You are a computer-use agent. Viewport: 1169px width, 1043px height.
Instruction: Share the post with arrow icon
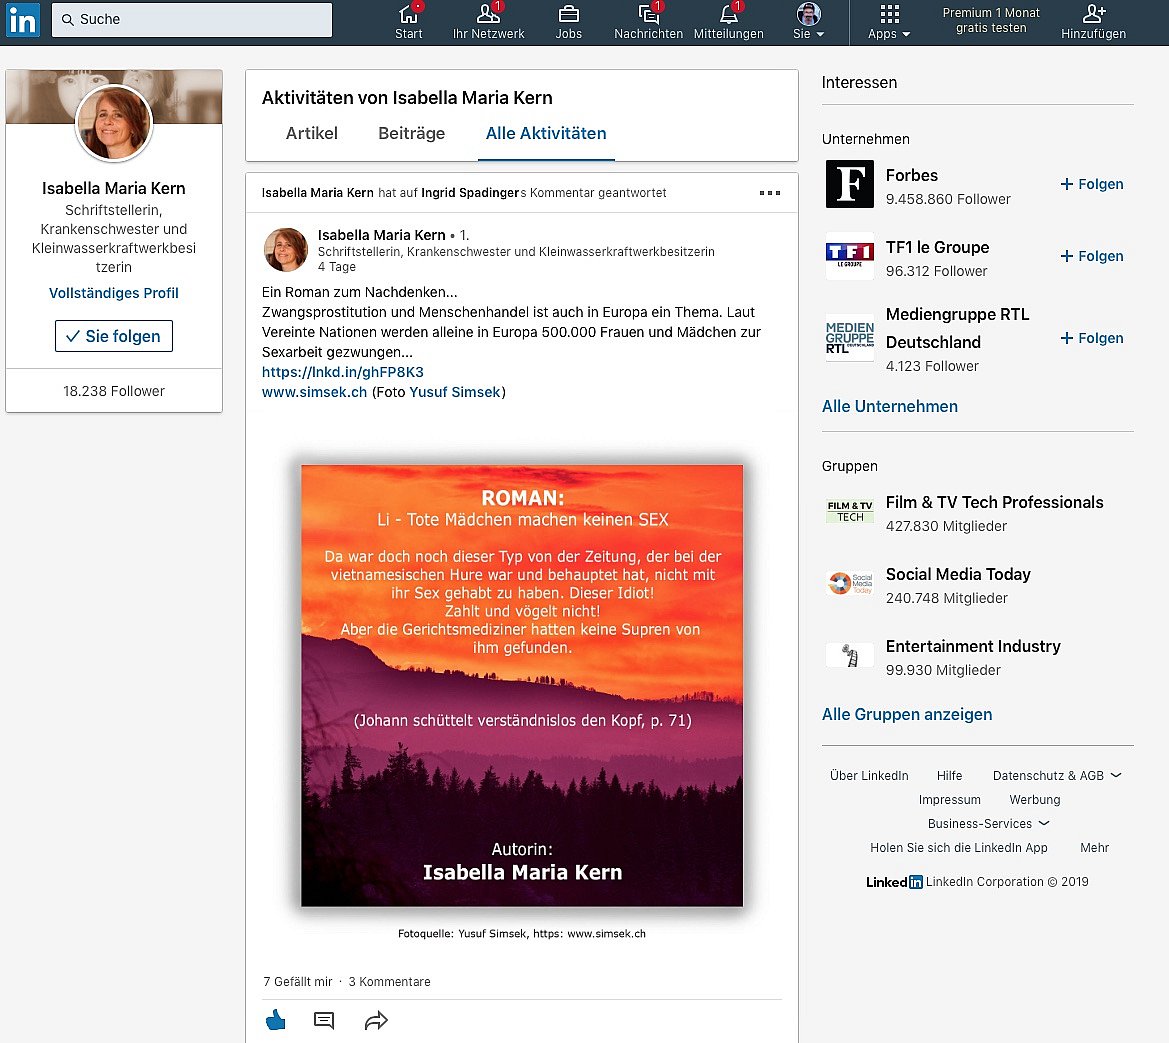coord(376,1020)
